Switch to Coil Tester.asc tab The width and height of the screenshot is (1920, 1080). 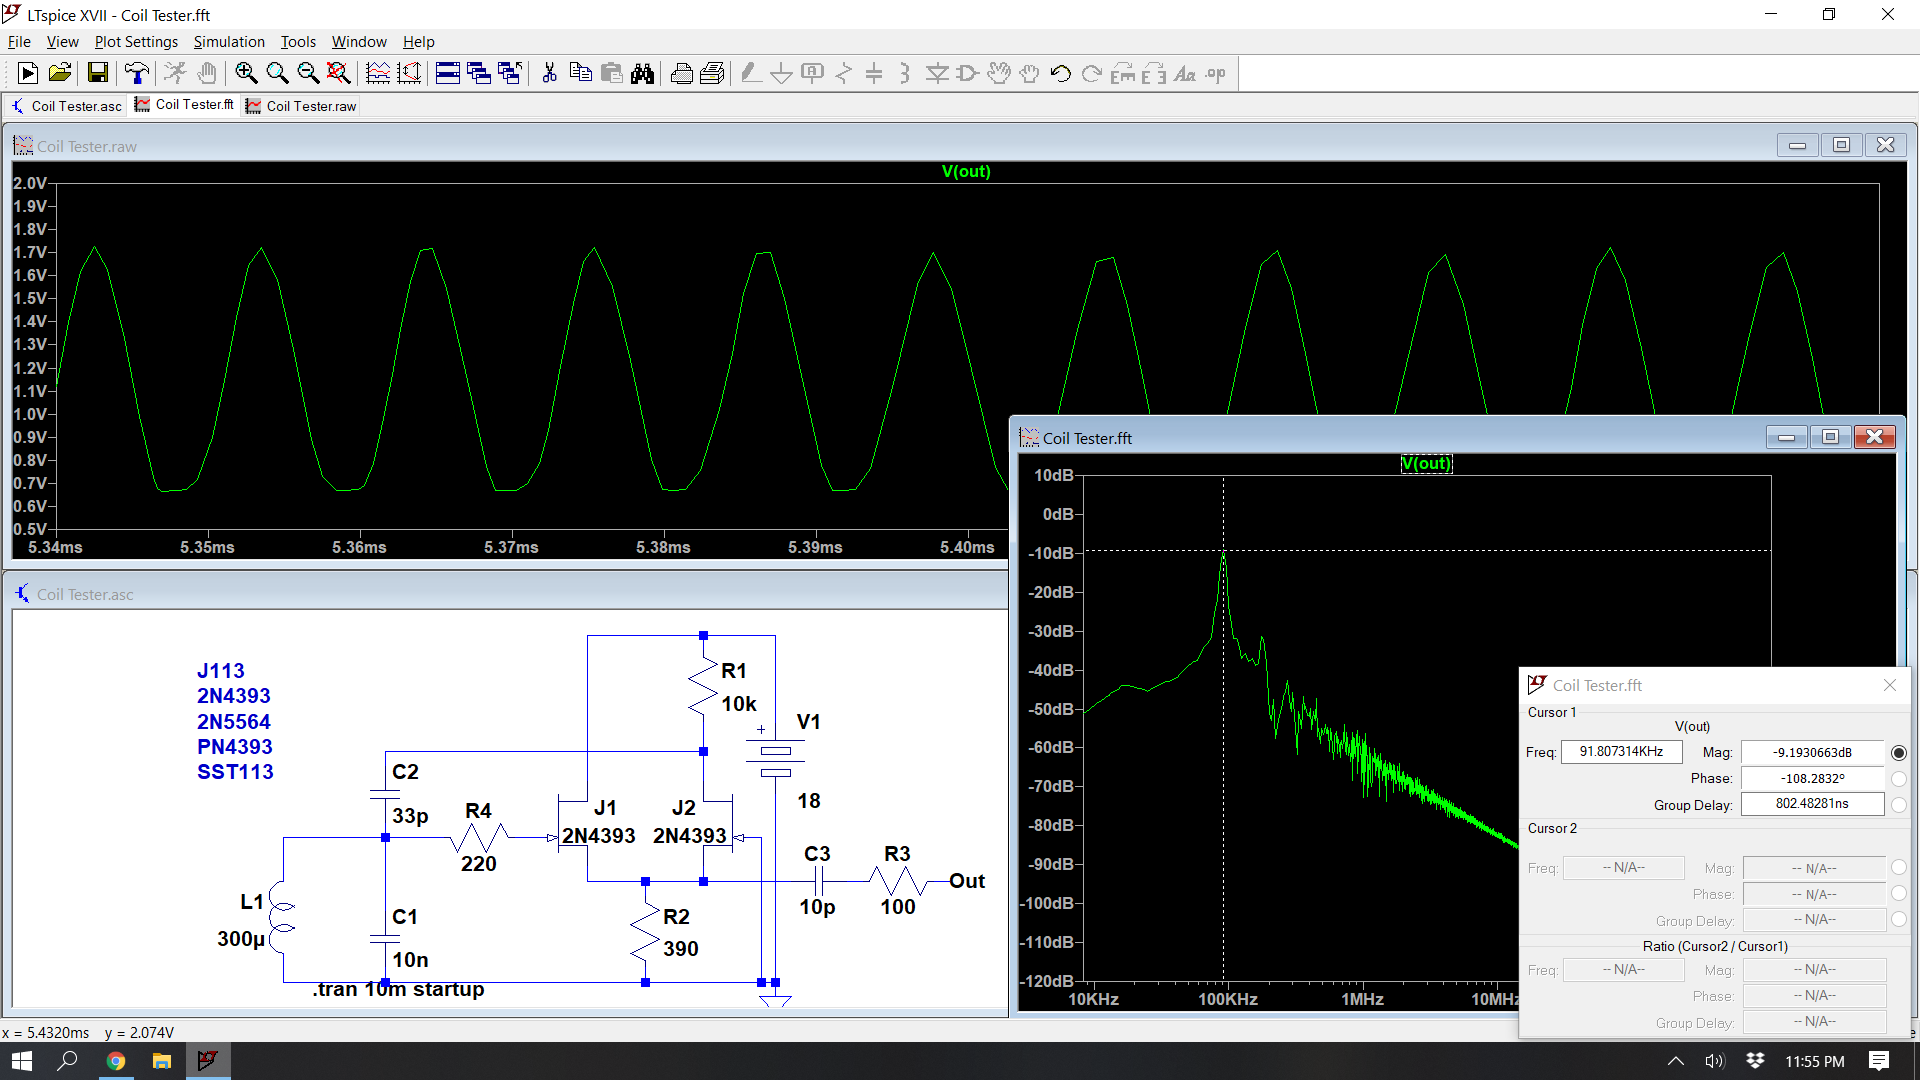pos(67,106)
